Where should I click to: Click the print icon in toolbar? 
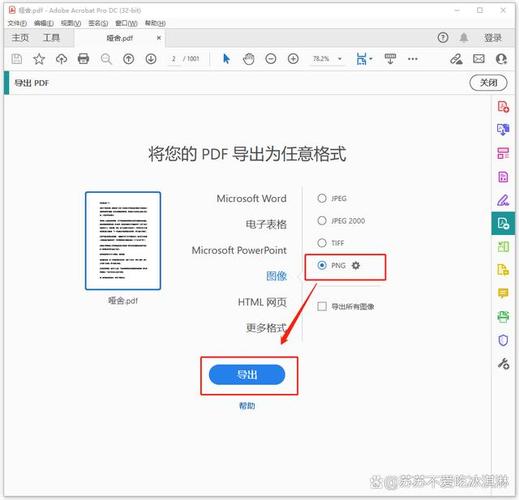tap(83, 59)
